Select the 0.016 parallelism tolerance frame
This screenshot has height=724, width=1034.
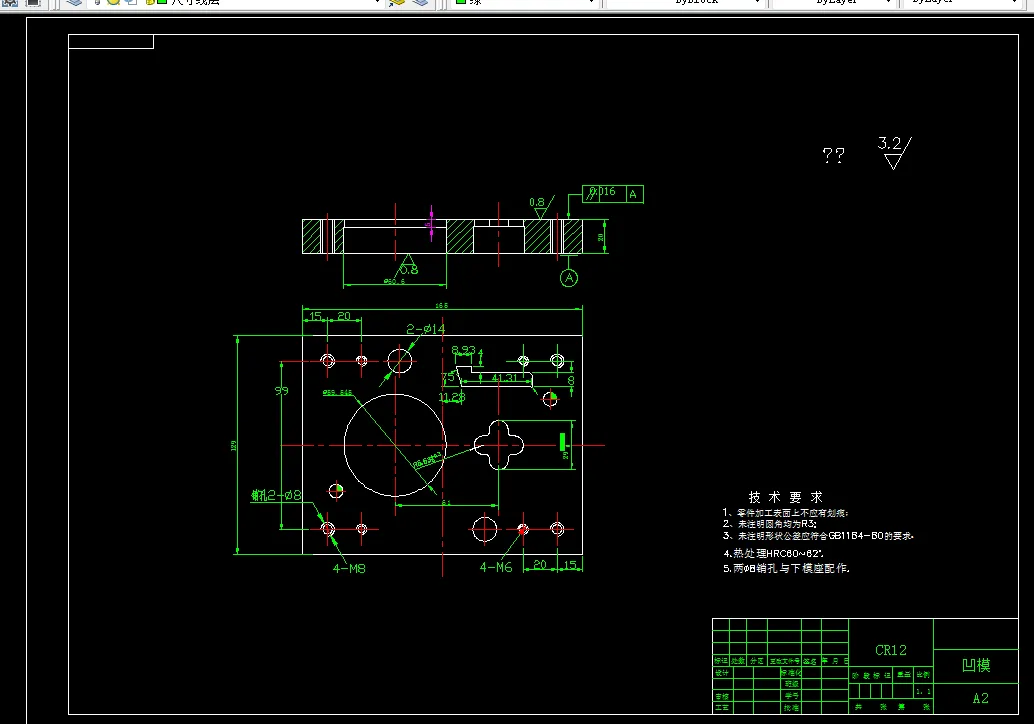(x=613, y=194)
